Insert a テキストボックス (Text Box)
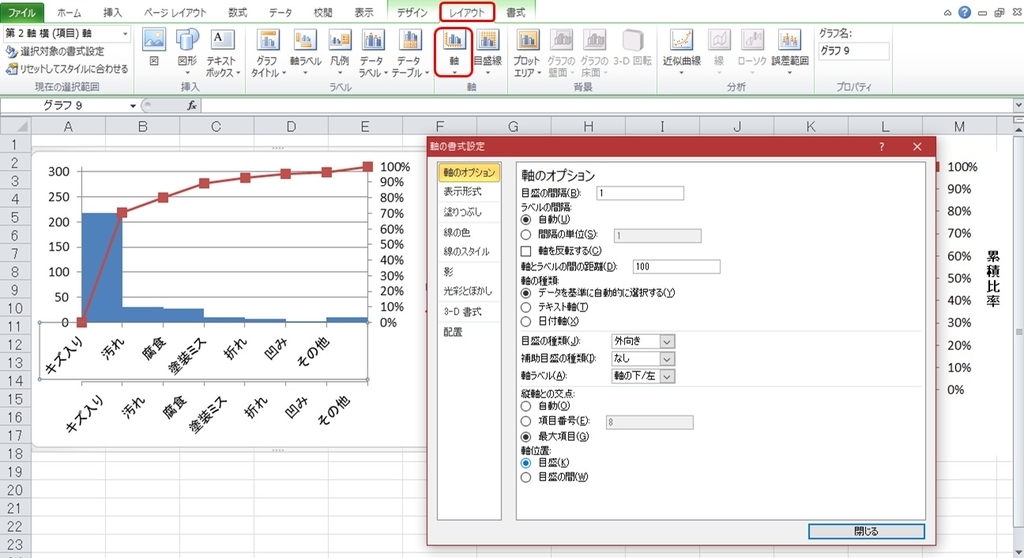 (x=223, y=54)
